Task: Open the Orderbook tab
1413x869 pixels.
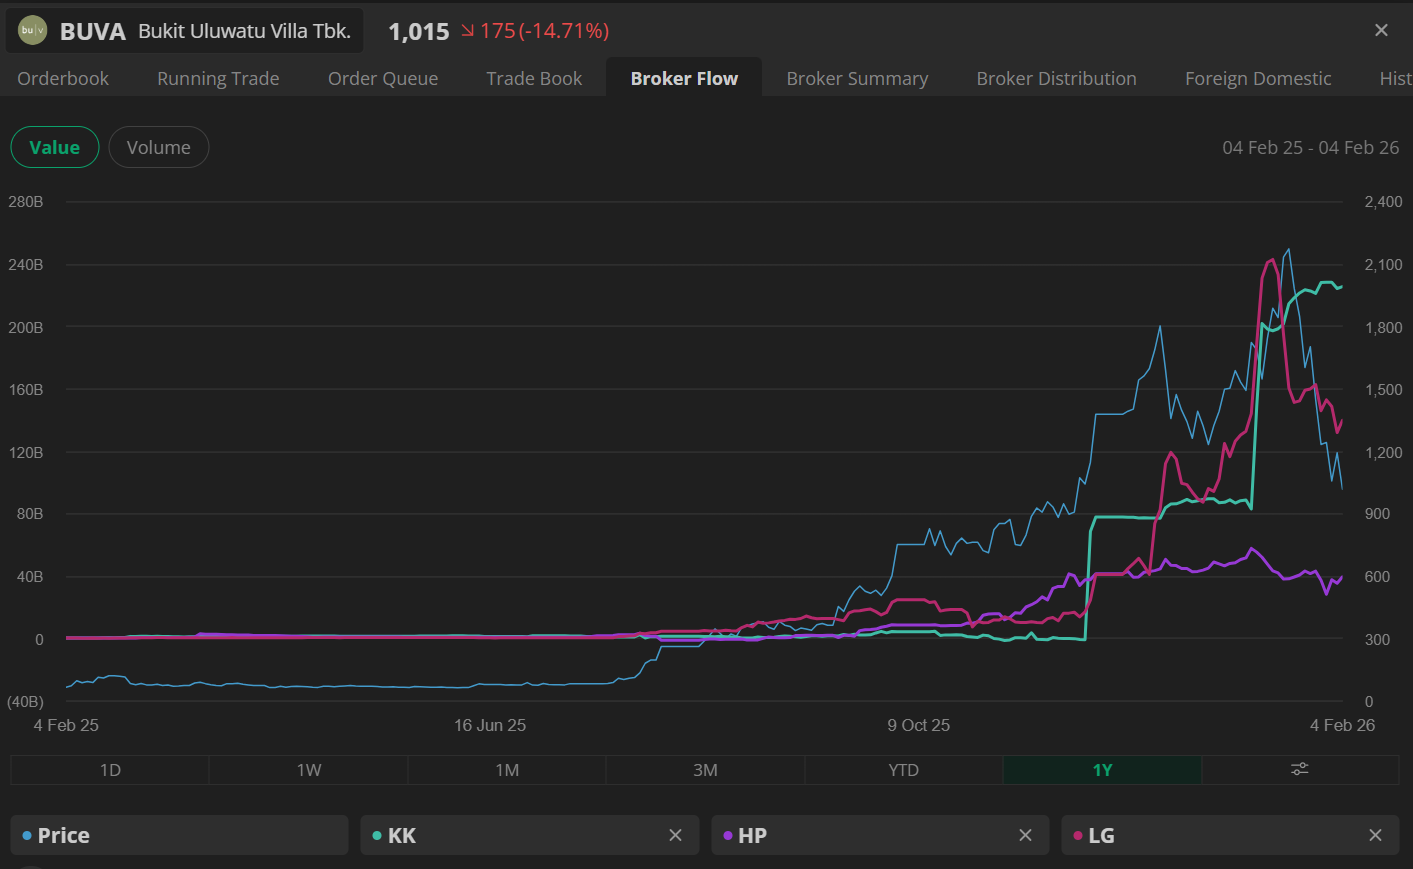Action: (x=63, y=78)
